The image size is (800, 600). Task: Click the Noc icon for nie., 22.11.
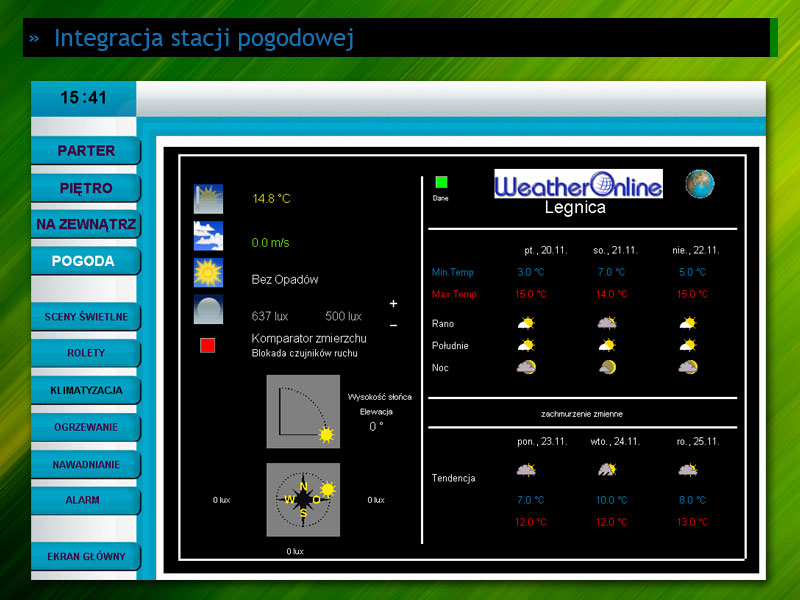[688, 367]
